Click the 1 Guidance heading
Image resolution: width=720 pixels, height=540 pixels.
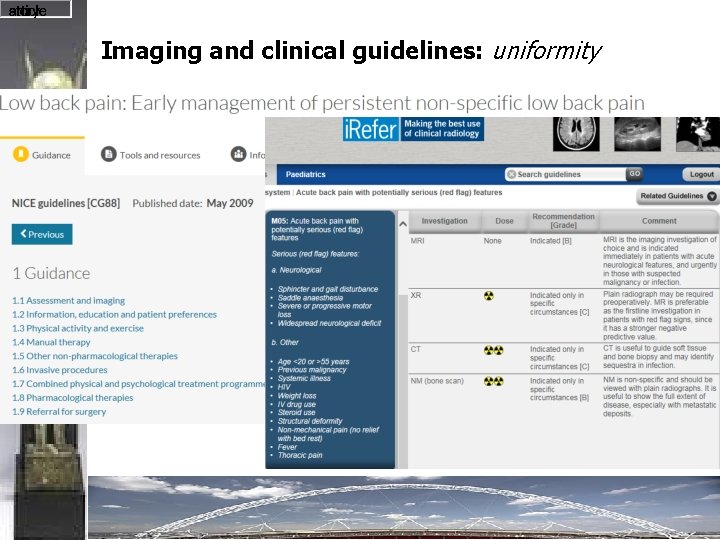51,273
